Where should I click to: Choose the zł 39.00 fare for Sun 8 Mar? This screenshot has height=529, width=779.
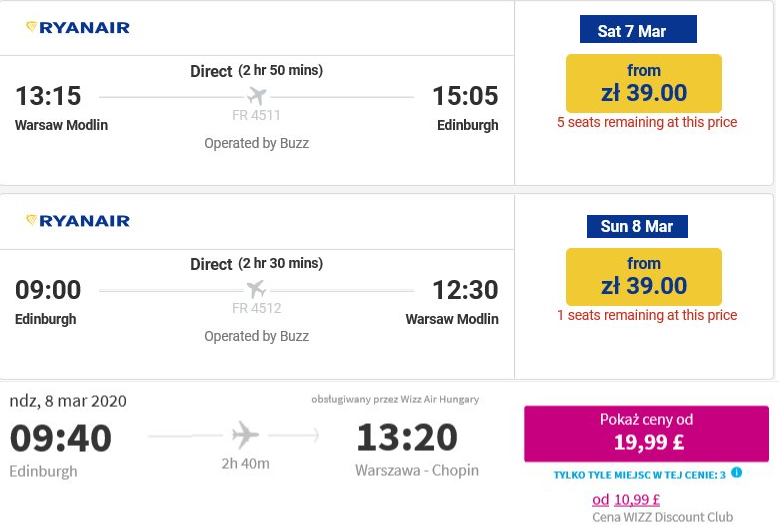pyautogui.click(x=643, y=277)
